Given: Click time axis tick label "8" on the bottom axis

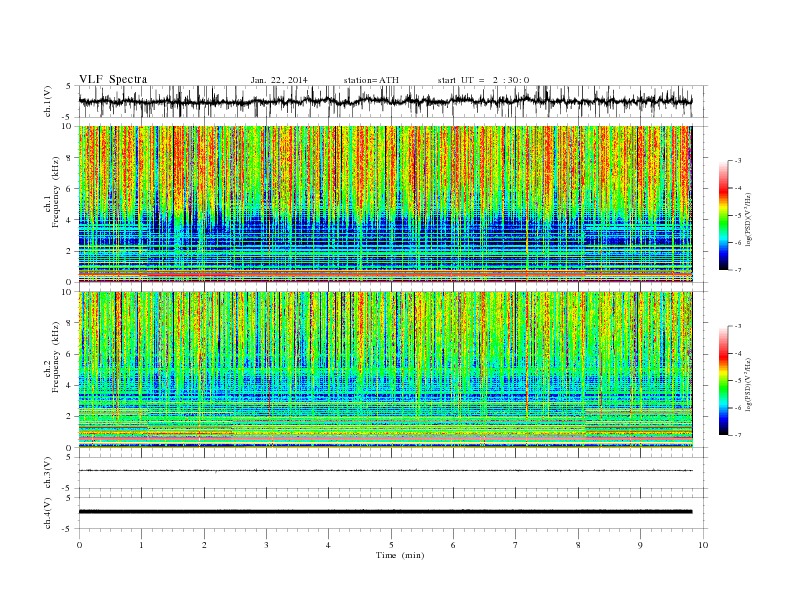Looking at the screenshot, I should coord(578,545).
